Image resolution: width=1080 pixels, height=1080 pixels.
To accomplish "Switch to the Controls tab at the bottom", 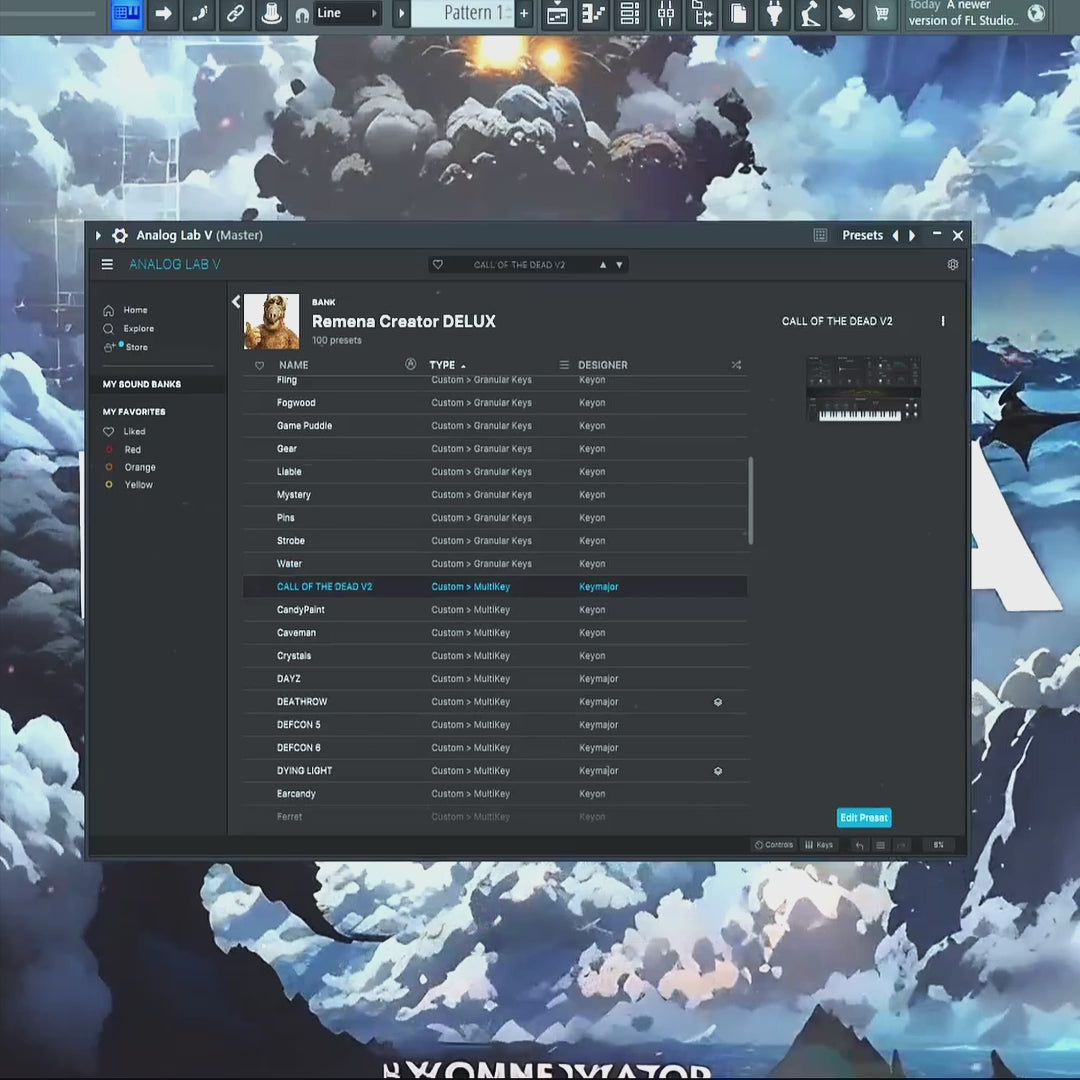I will pyautogui.click(x=773, y=844).
